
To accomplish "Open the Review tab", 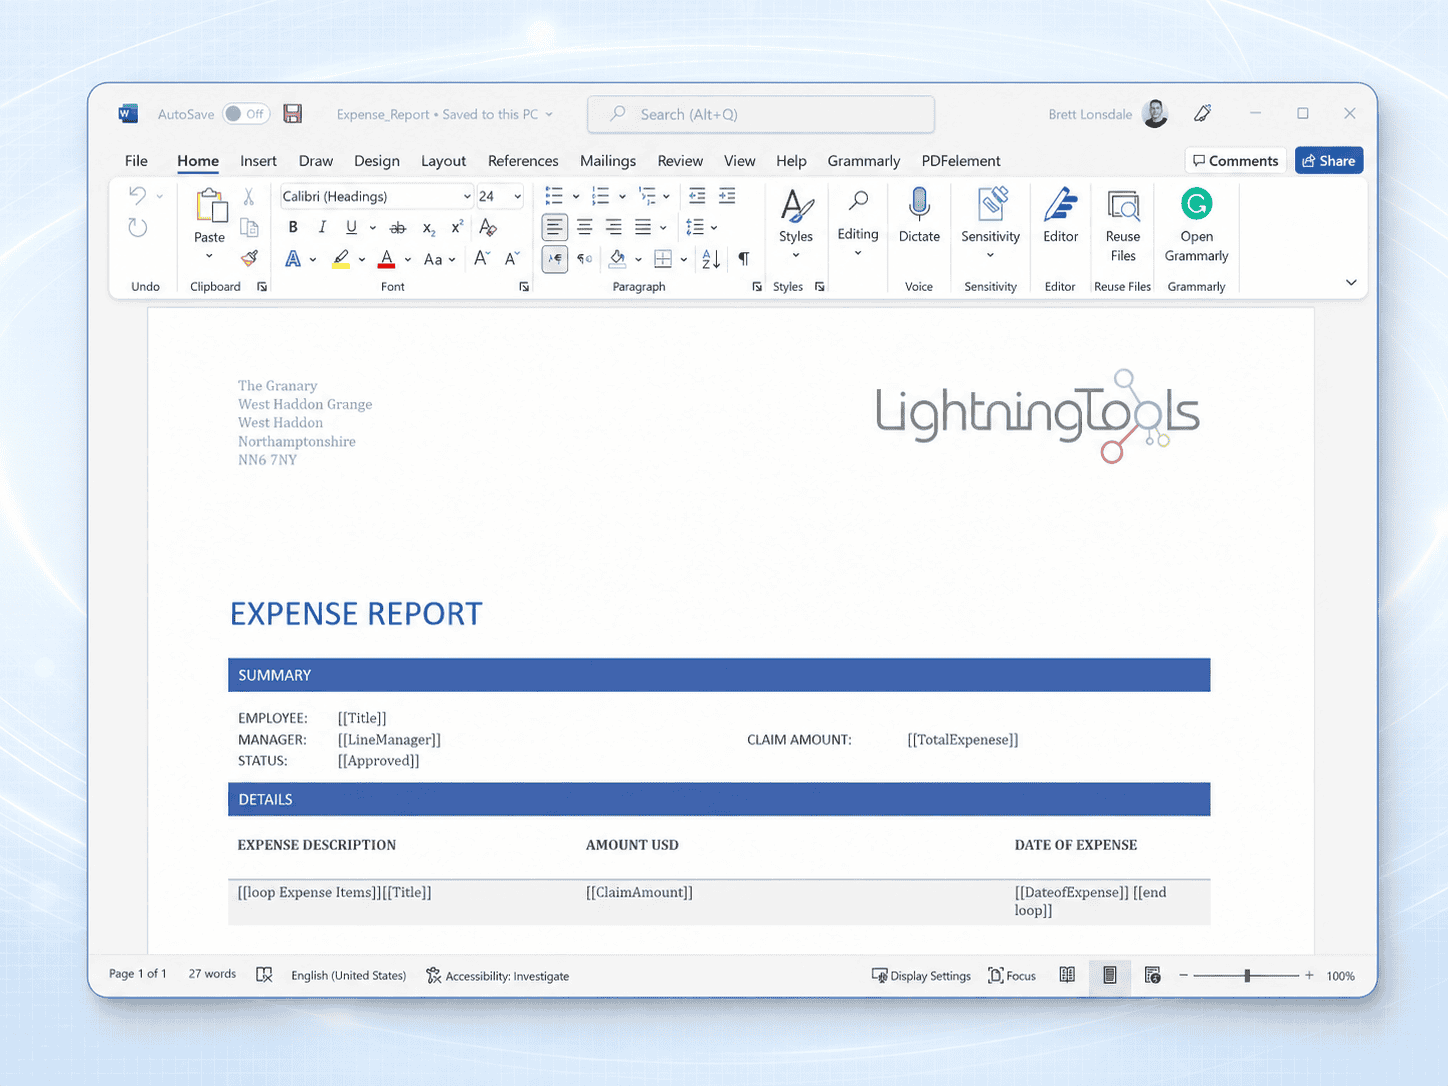I will pos(680,161).
